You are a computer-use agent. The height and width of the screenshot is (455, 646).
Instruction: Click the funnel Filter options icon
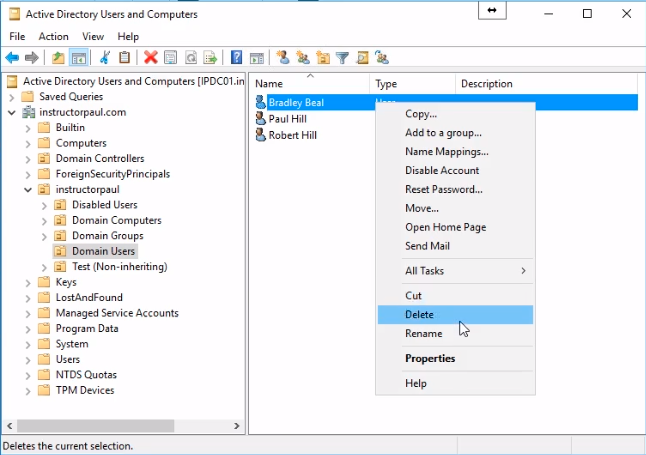pos(342,58)
